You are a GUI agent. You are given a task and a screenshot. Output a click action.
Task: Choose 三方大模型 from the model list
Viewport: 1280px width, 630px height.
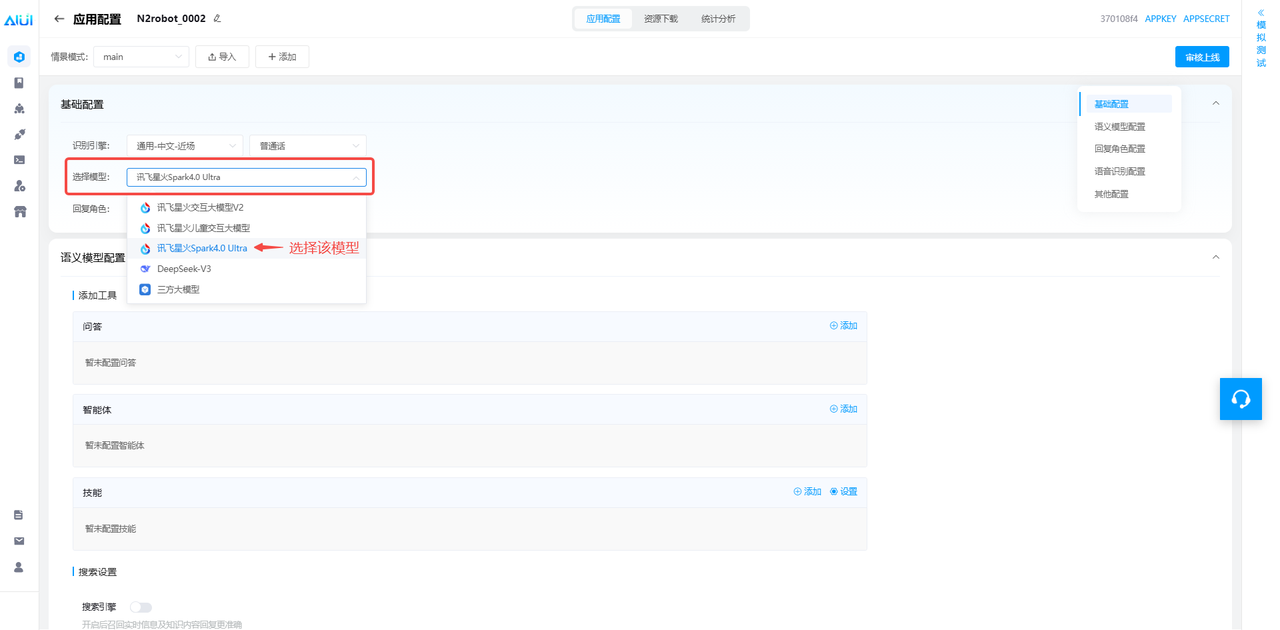point(246,290)
